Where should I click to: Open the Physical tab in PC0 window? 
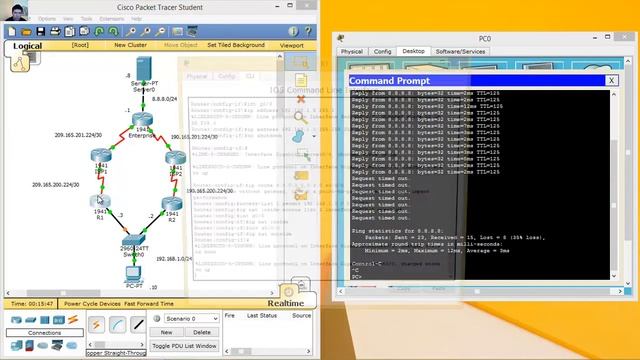pyautogui.click(x=352, y=51)
